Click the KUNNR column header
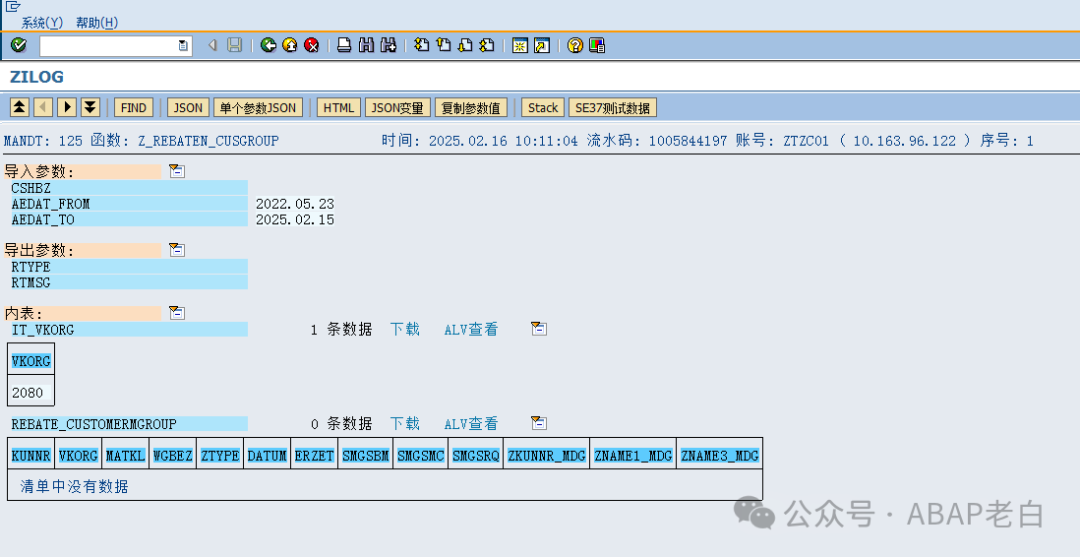This screenshot has width=1080, height=557. tap(32, 455)
